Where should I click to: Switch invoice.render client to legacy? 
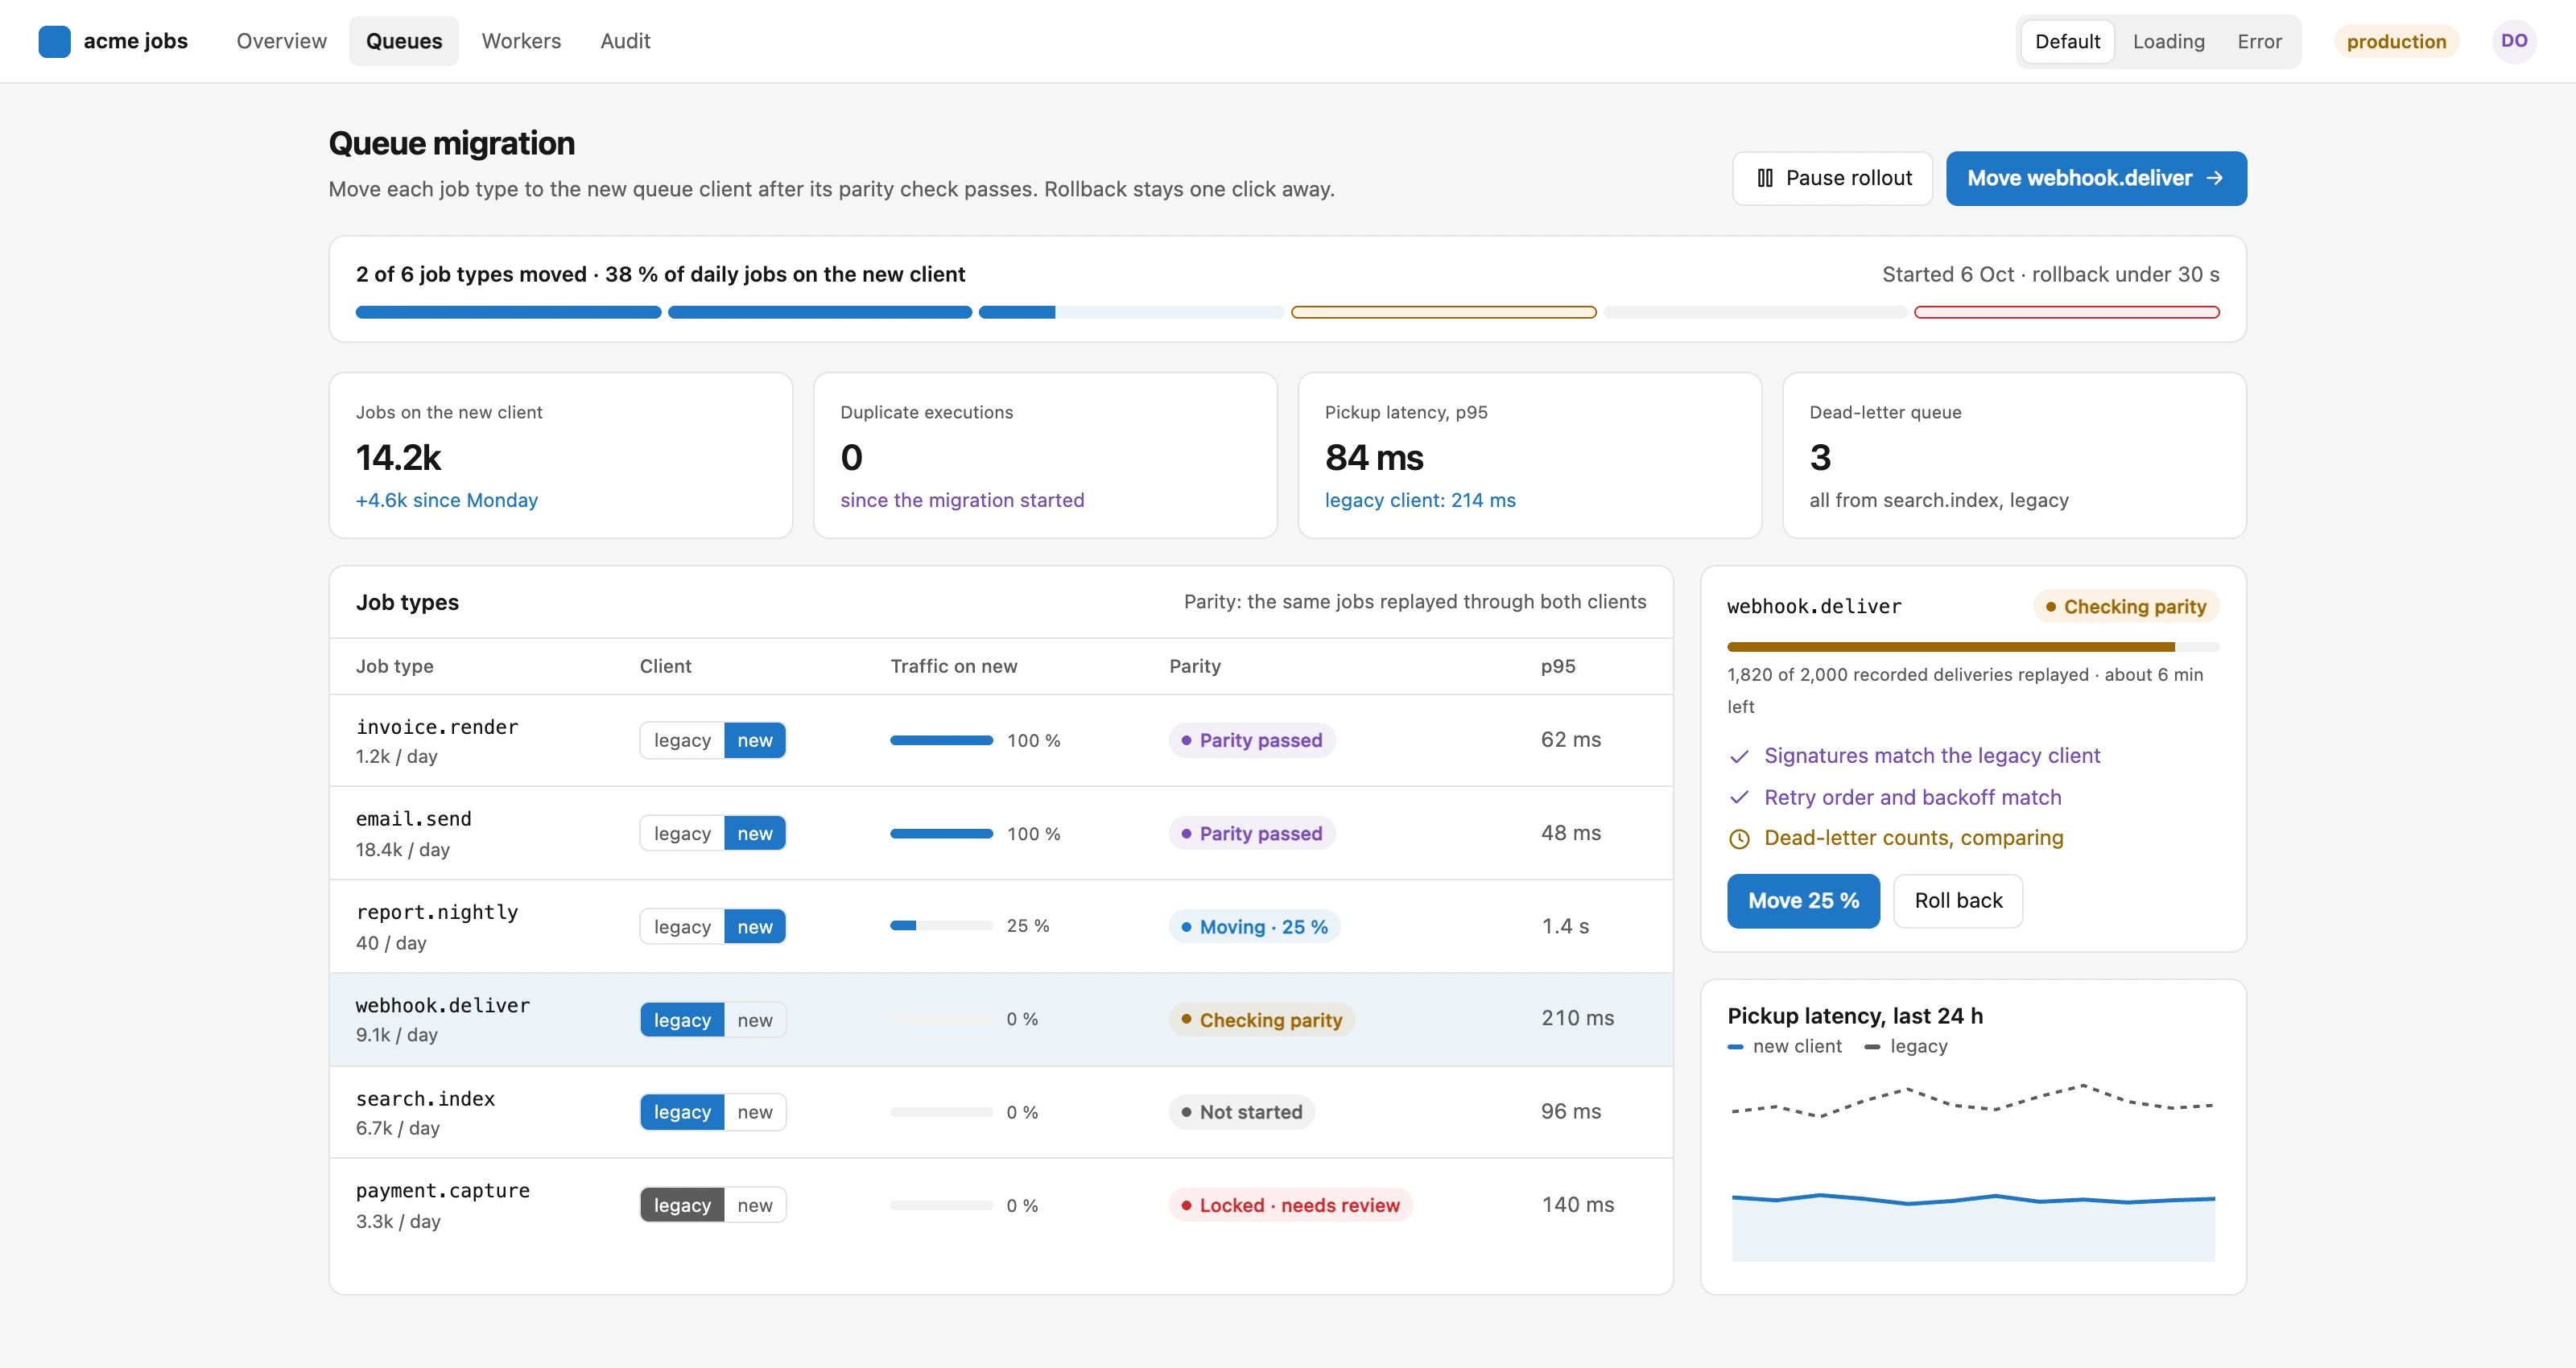pos(682,740)
